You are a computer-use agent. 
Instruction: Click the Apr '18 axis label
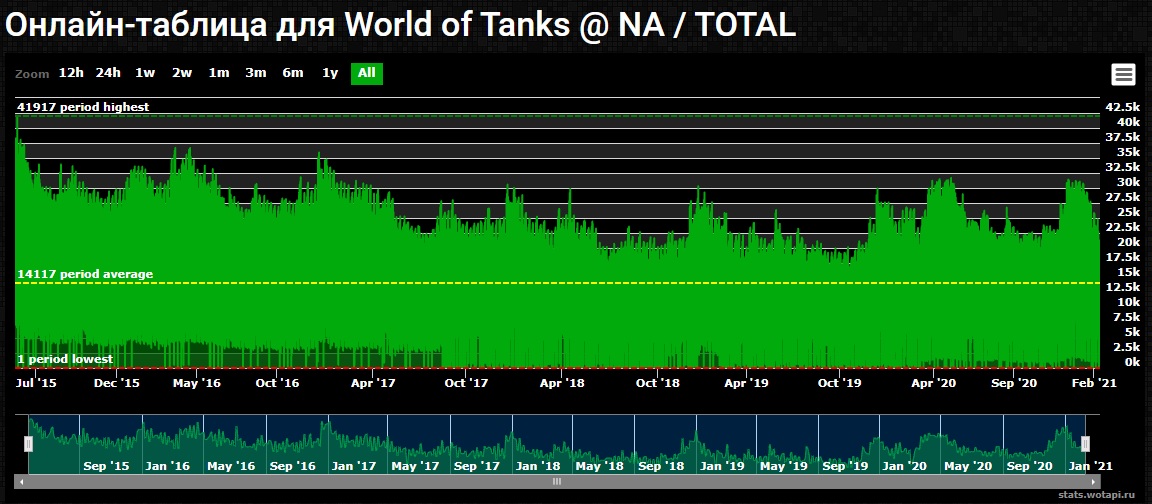(x=561, y=384)
